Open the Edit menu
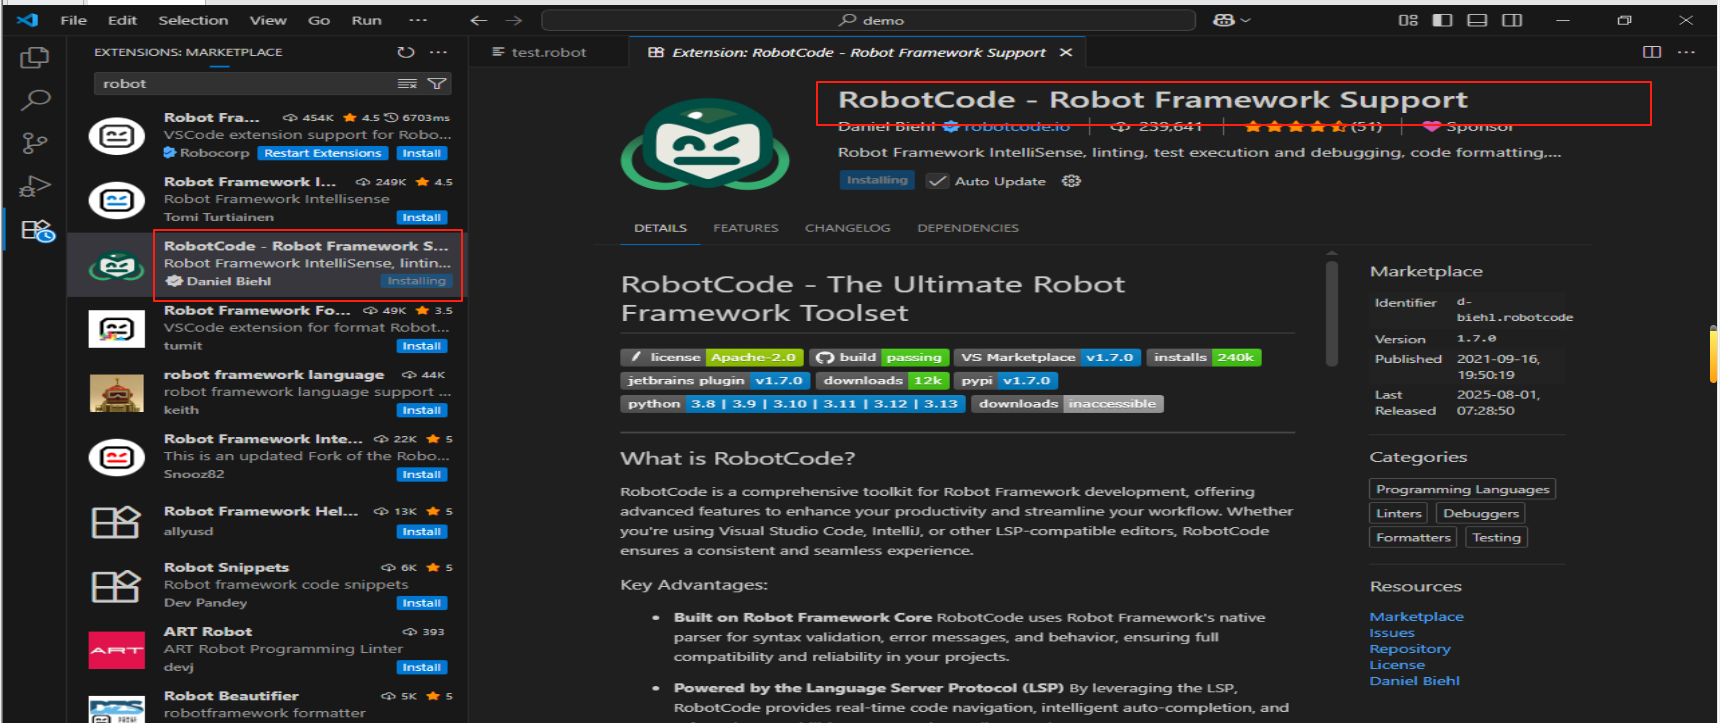Viewport: 1720px width, 723px height. tap(122, 20)
